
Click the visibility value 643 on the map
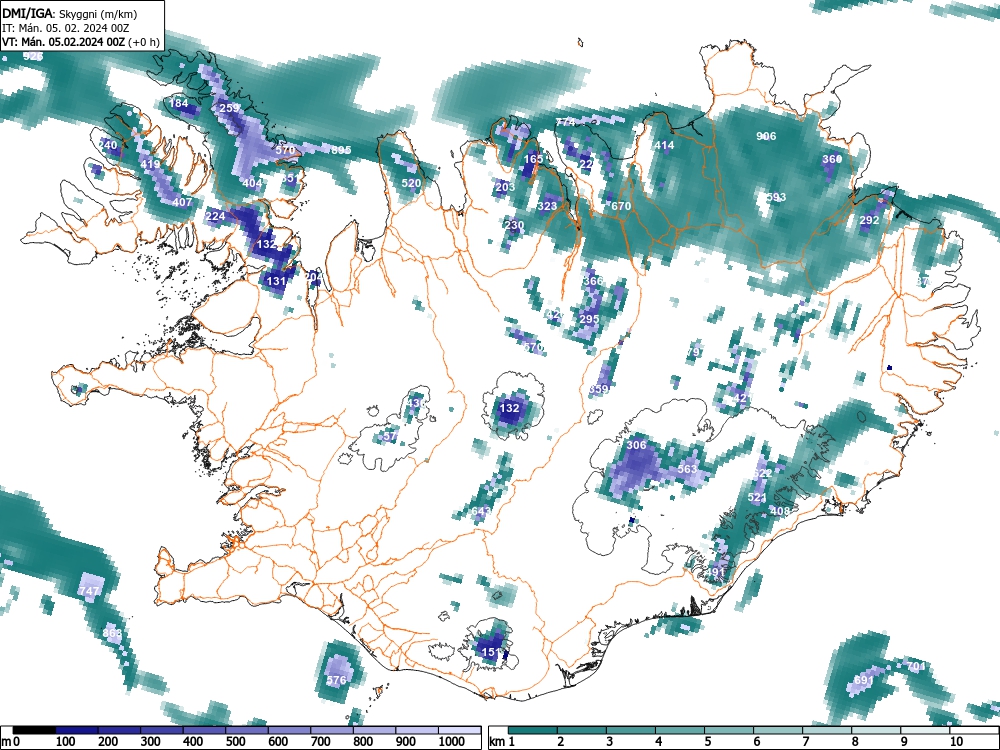[x=481, y=511]
